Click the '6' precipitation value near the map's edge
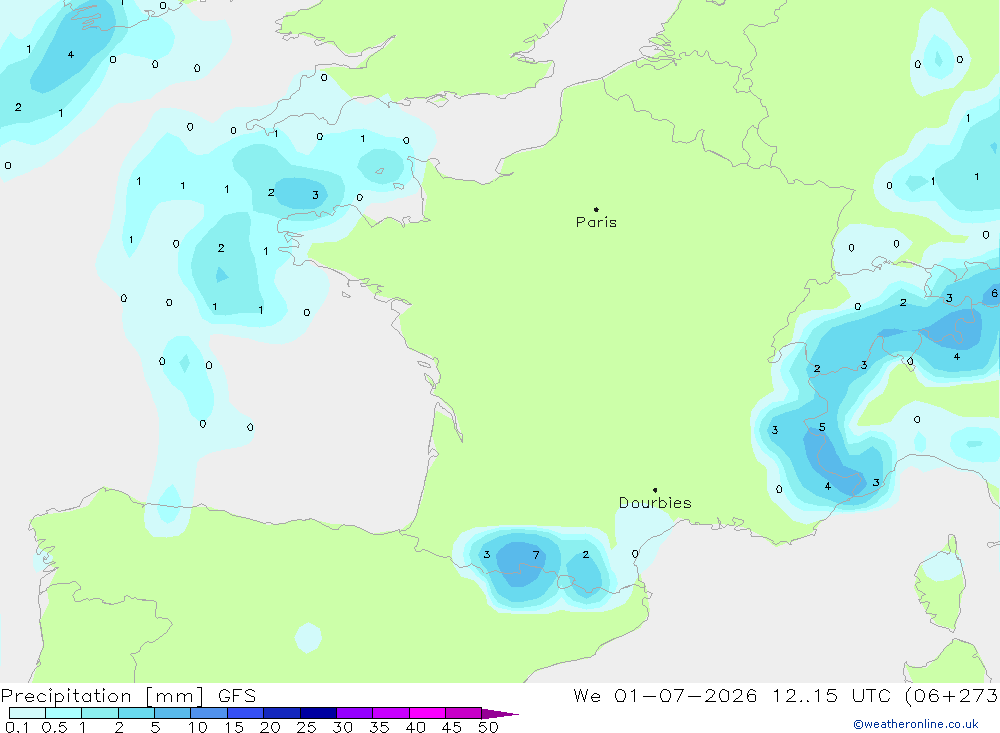This screenshot has height=733, width=1000. (994, 293)
